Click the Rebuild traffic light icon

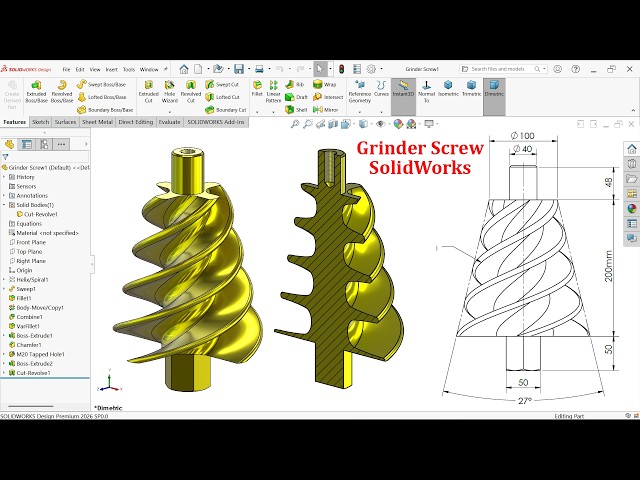click(x=341, y=69)
